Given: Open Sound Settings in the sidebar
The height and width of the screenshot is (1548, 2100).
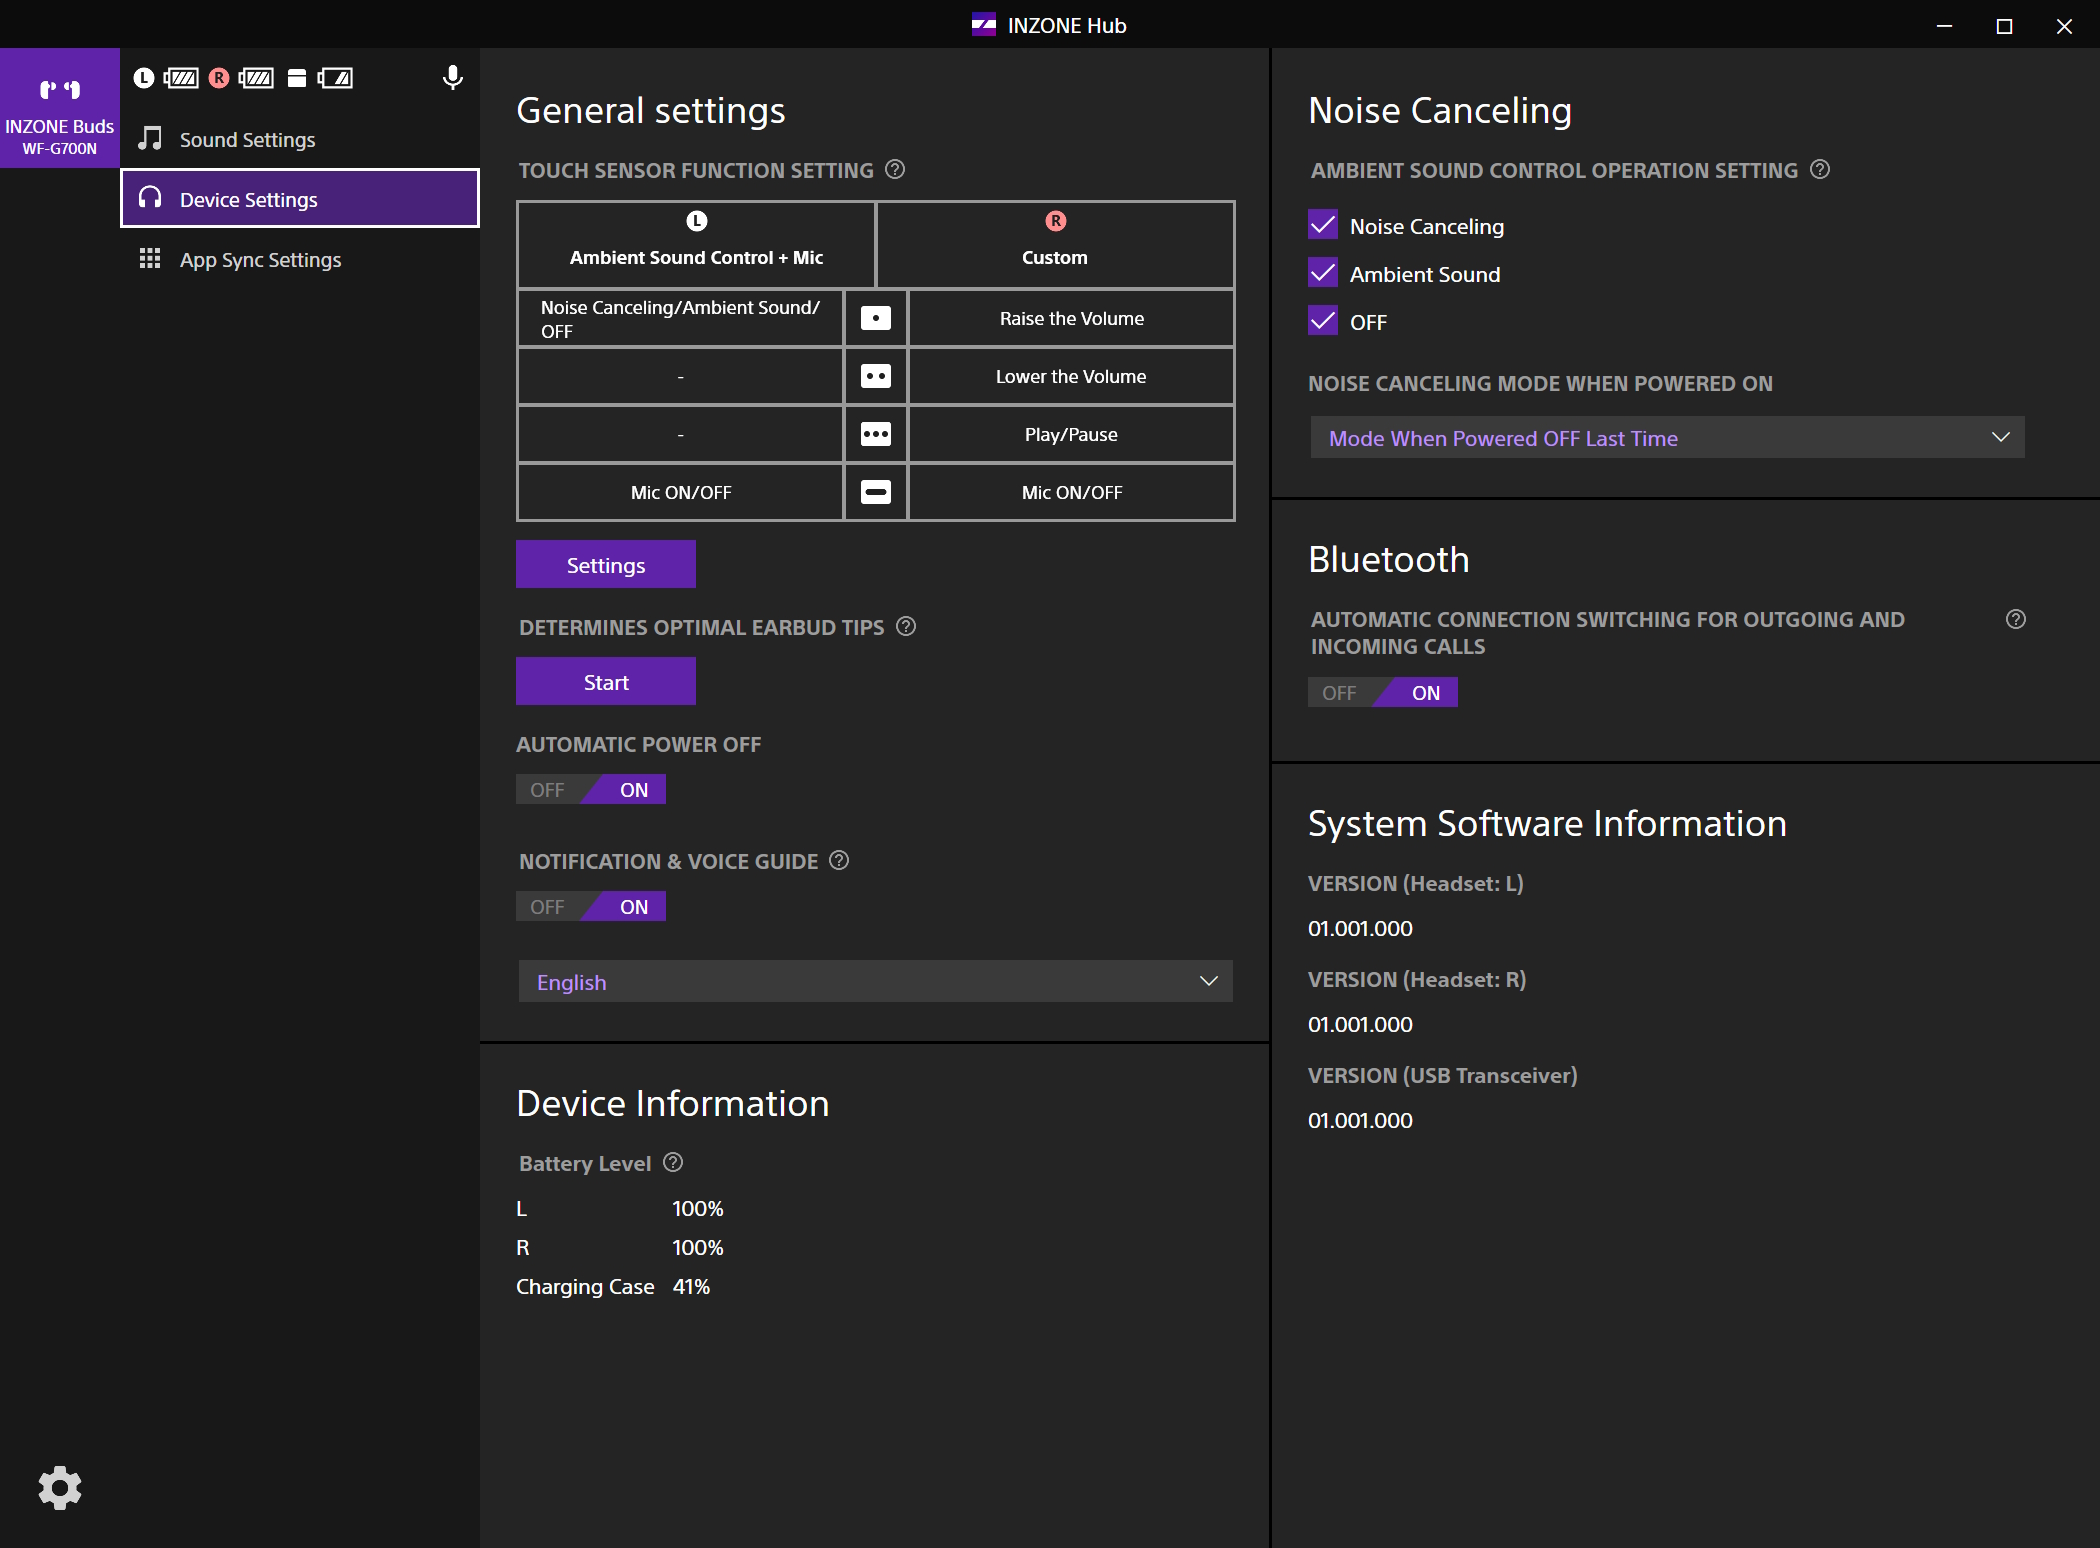Looking at the screenshot, I should tap(247, 140).
